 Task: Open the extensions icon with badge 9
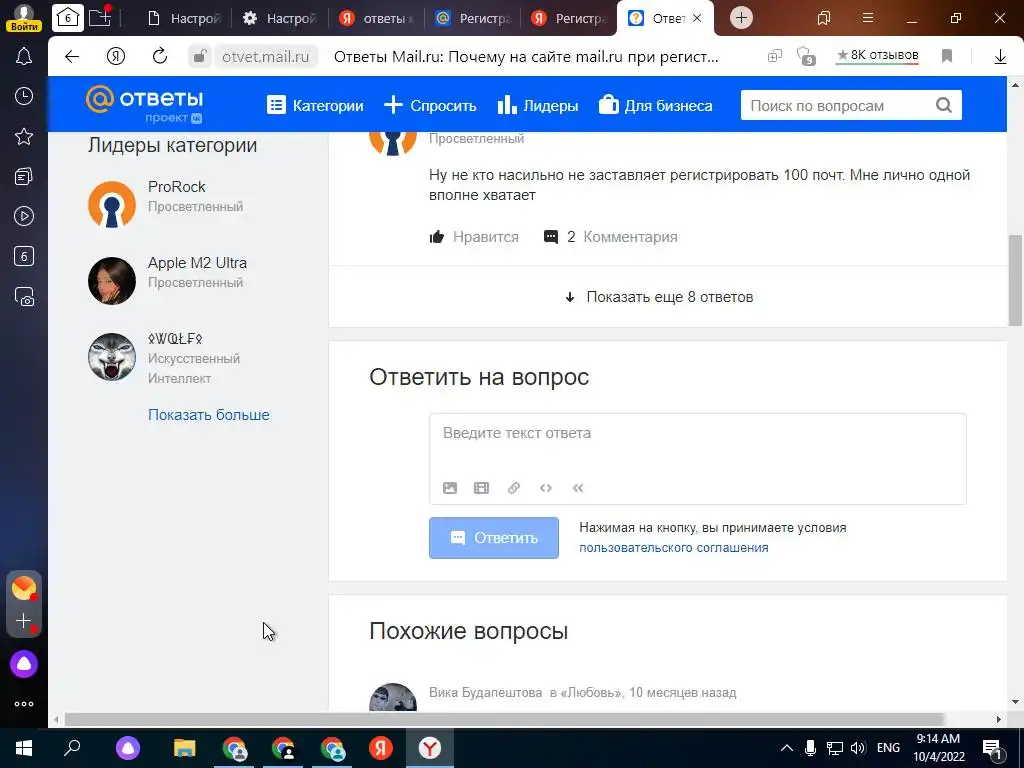pyautogui.click(x=807, y=57)
